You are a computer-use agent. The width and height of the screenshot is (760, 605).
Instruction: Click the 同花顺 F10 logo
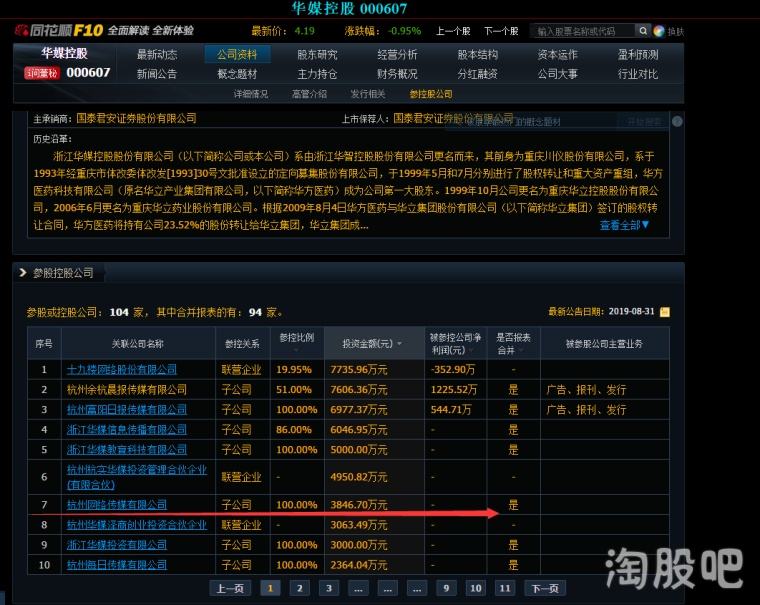click(59, 31)
